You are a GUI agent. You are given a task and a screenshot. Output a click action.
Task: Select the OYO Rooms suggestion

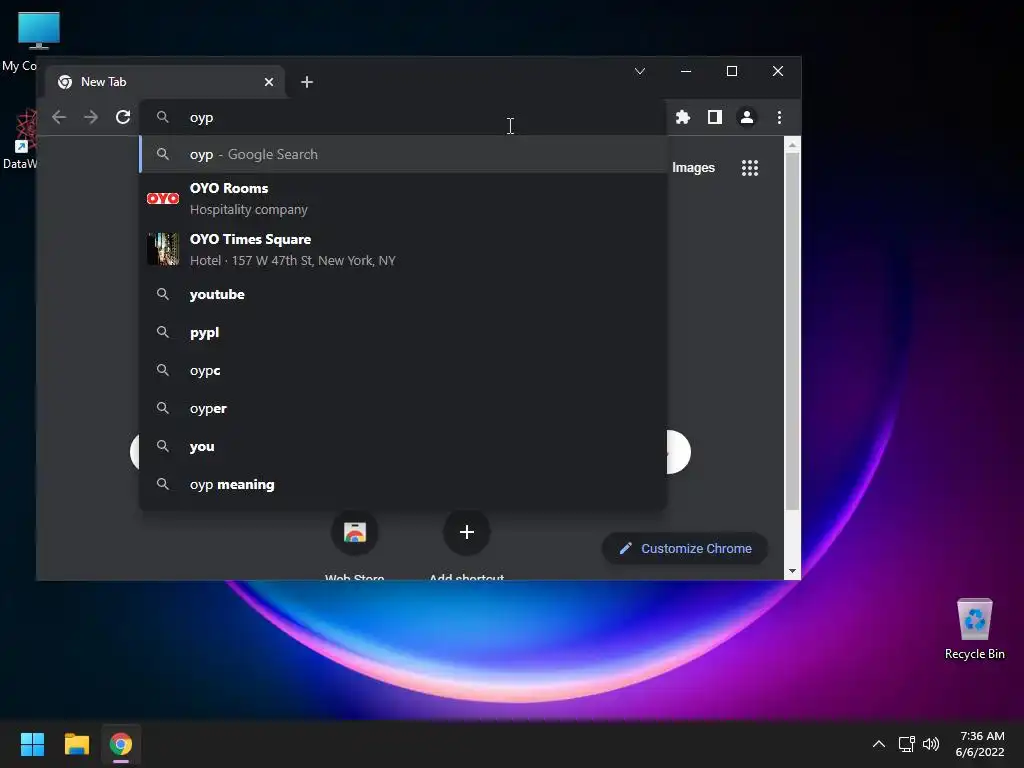pyautogui.click(x=402, y=199)
